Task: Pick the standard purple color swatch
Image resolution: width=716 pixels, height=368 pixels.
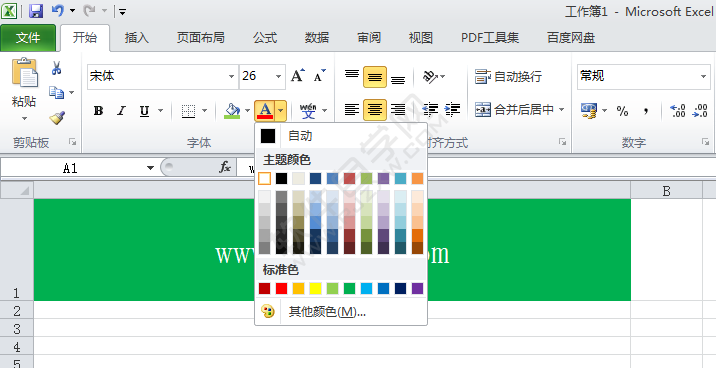Action: coord(417,289)
